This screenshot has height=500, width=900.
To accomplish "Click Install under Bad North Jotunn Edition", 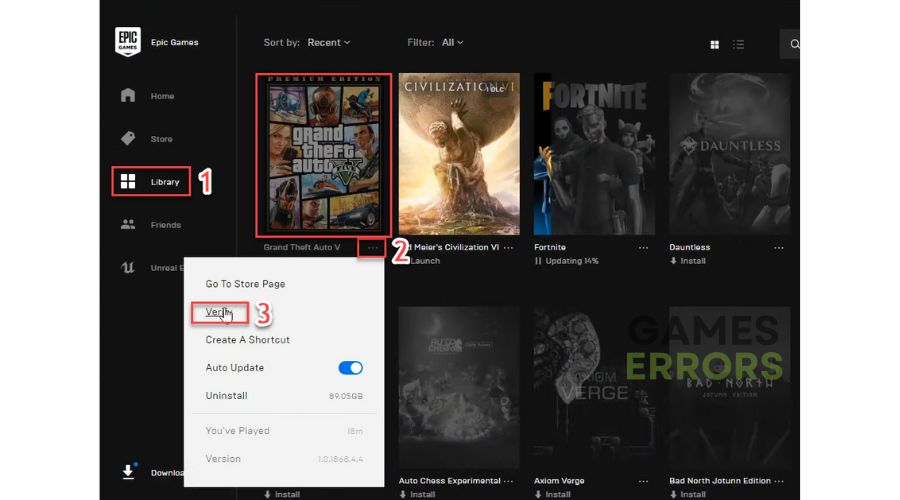I will 693,494.
